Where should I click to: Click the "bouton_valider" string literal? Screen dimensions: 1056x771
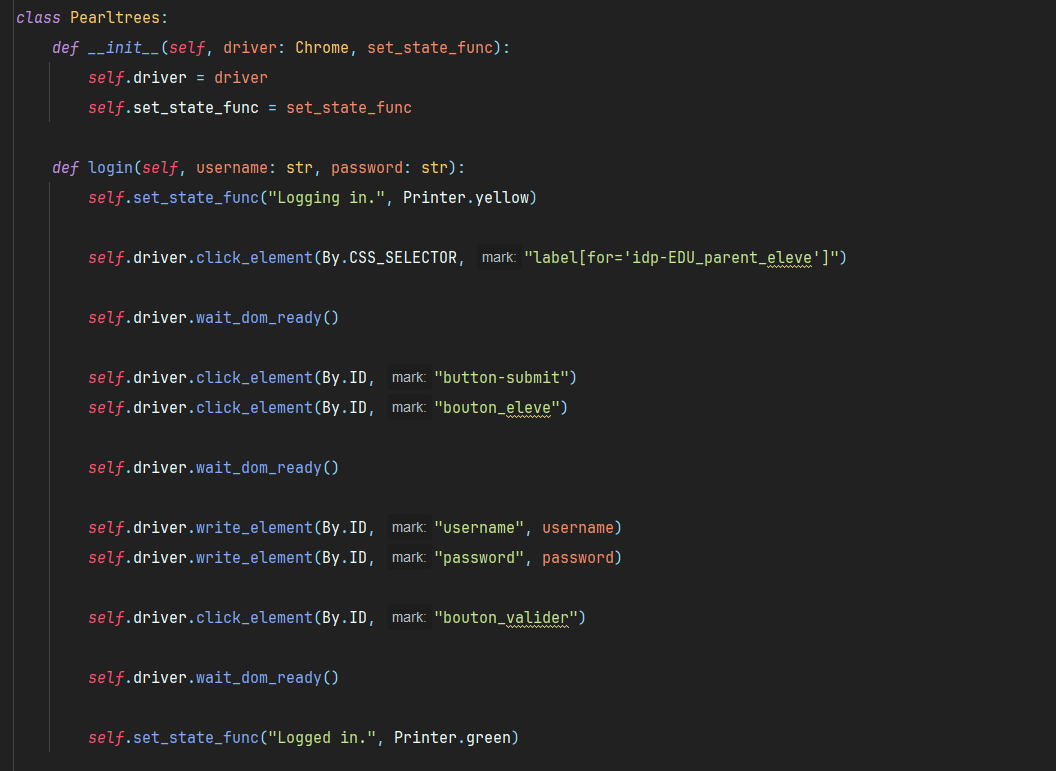point(506,618)
